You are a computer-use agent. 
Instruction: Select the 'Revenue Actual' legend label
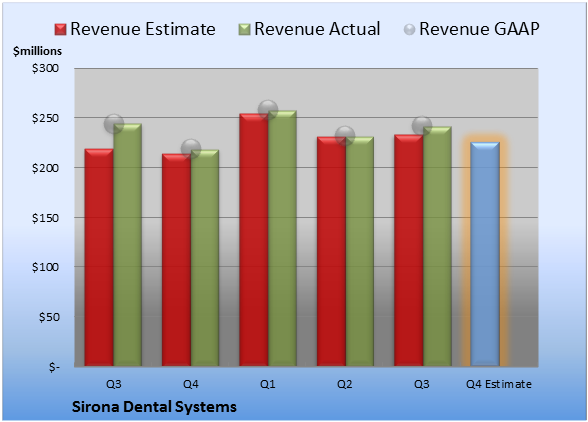click(317, 29)
